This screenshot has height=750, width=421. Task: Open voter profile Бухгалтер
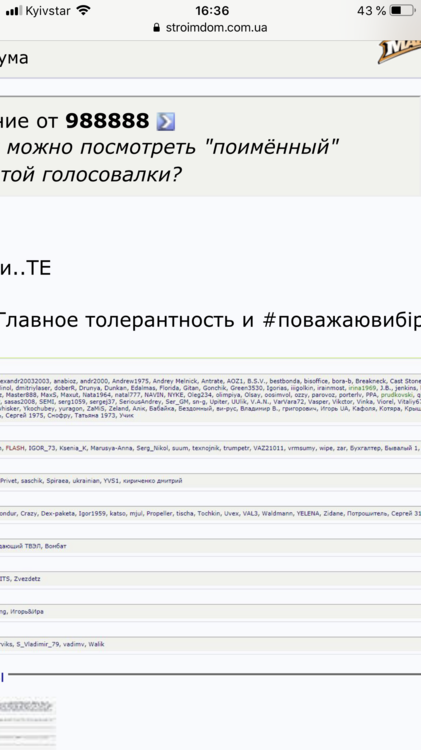366,448
